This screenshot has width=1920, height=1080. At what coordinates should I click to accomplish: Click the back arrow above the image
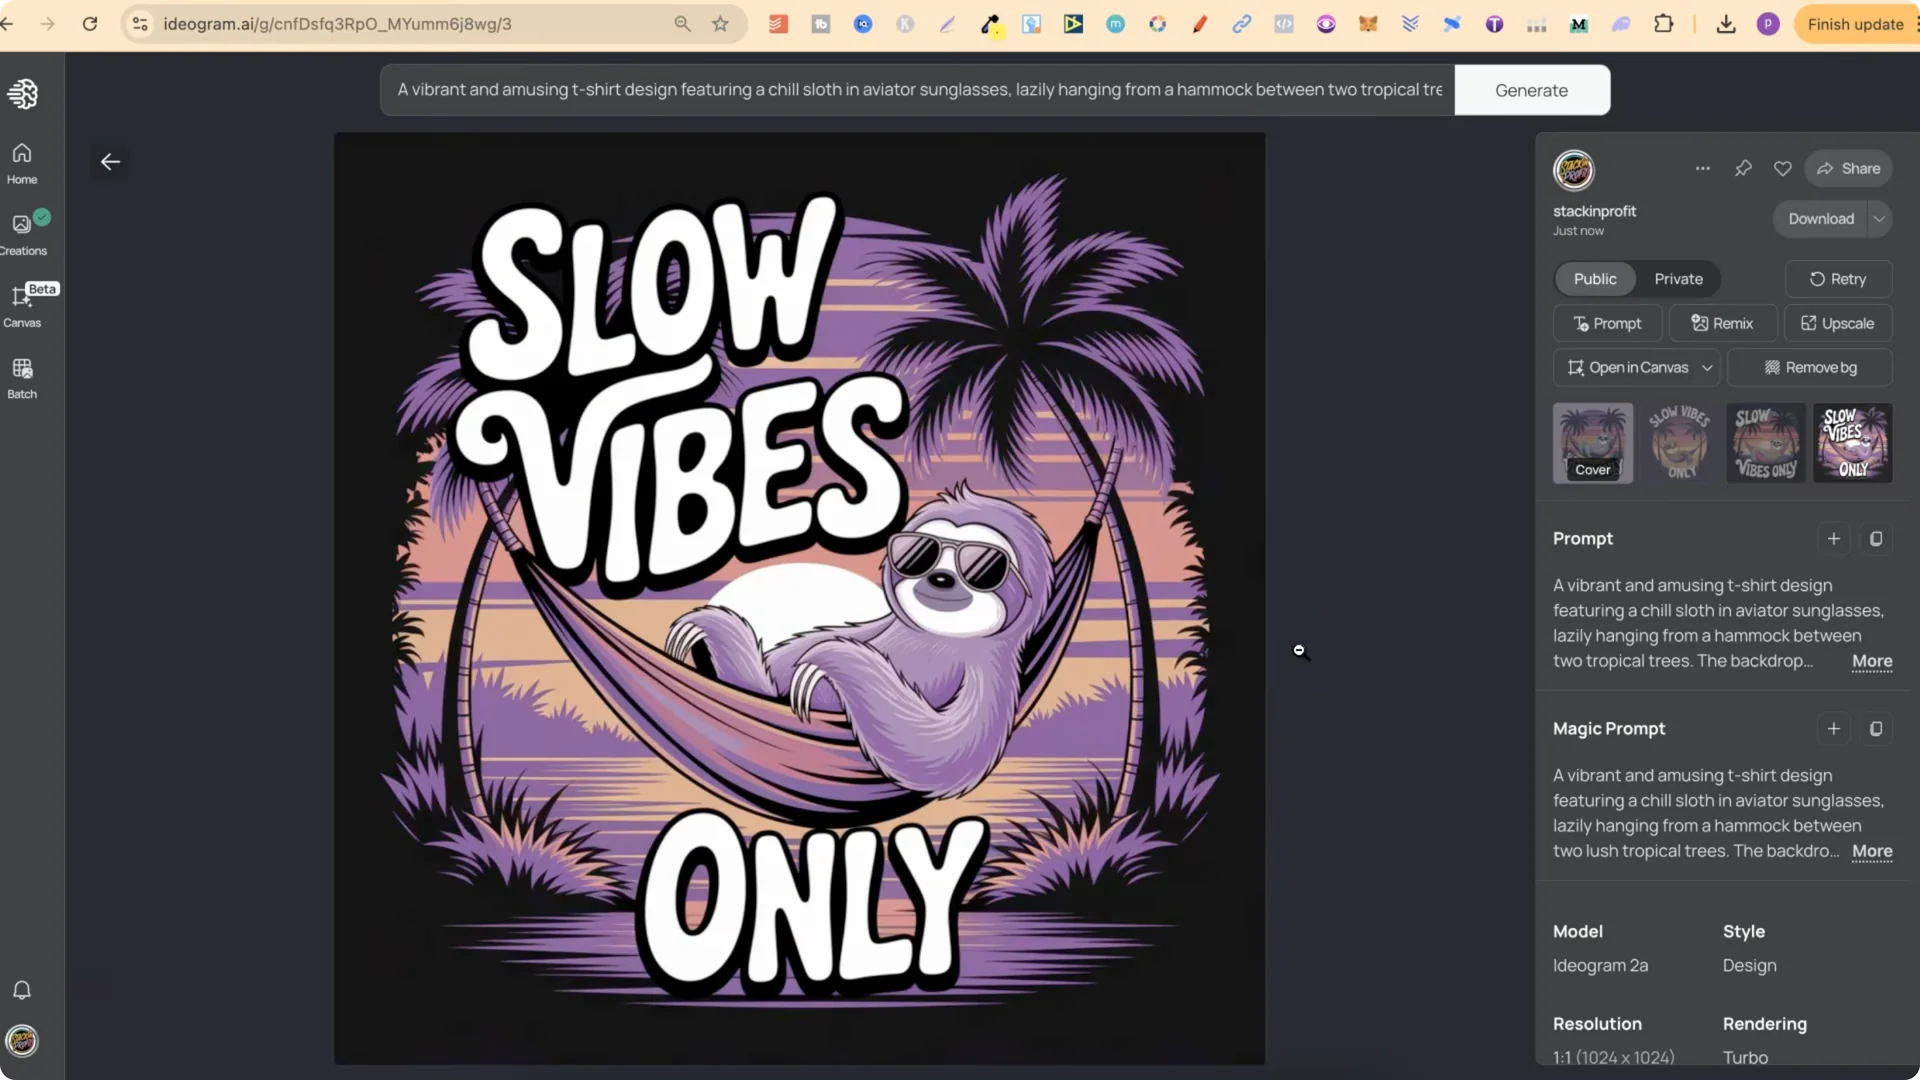[110, 161]
